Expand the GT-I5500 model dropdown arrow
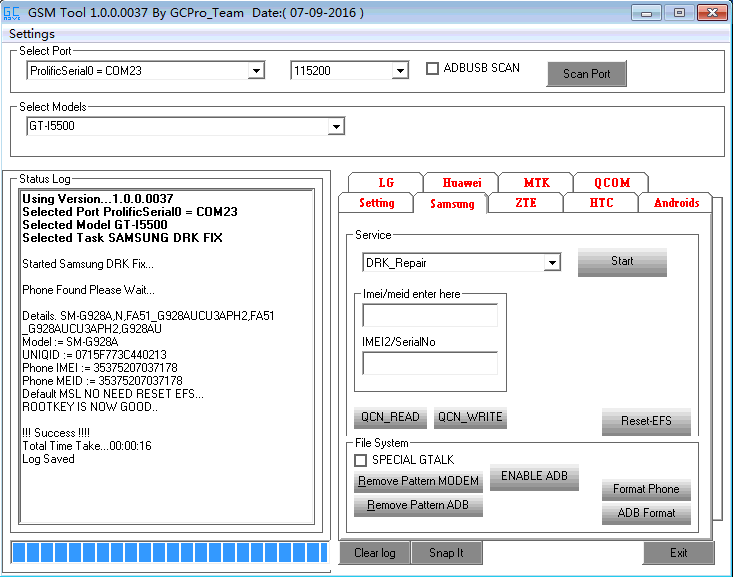 click(x=336, y=126)
